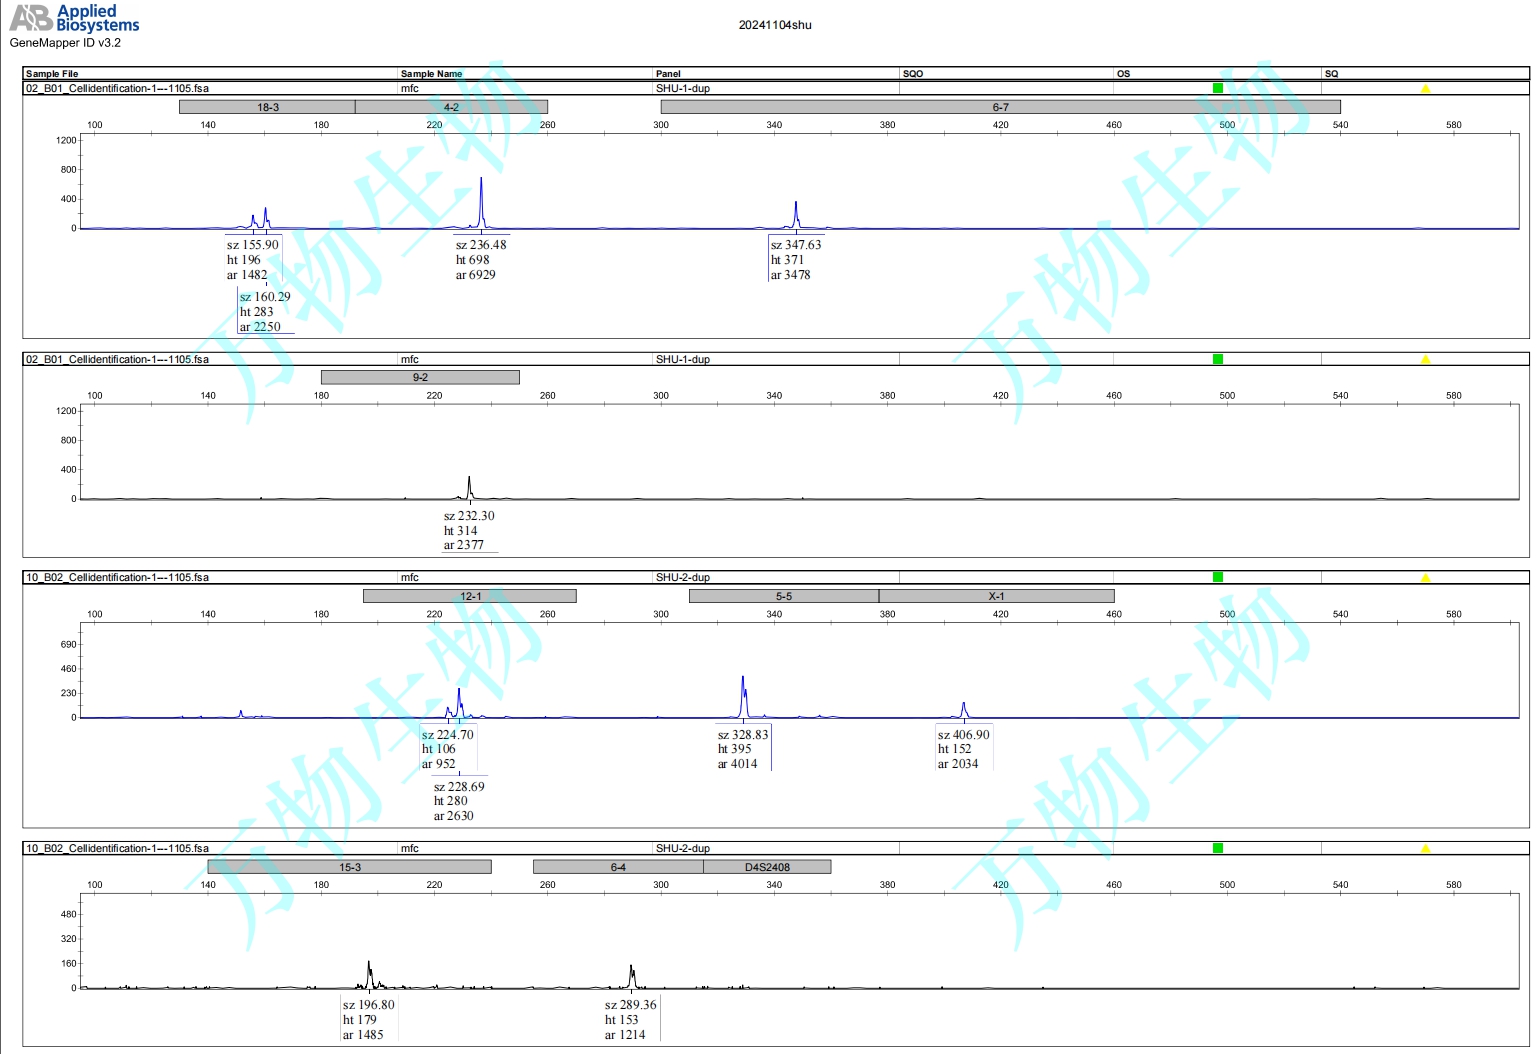Click the 9-2 marker bar
This screenshot has height=1054, width=1537.
pyautogui.click(x=420, y=377)
